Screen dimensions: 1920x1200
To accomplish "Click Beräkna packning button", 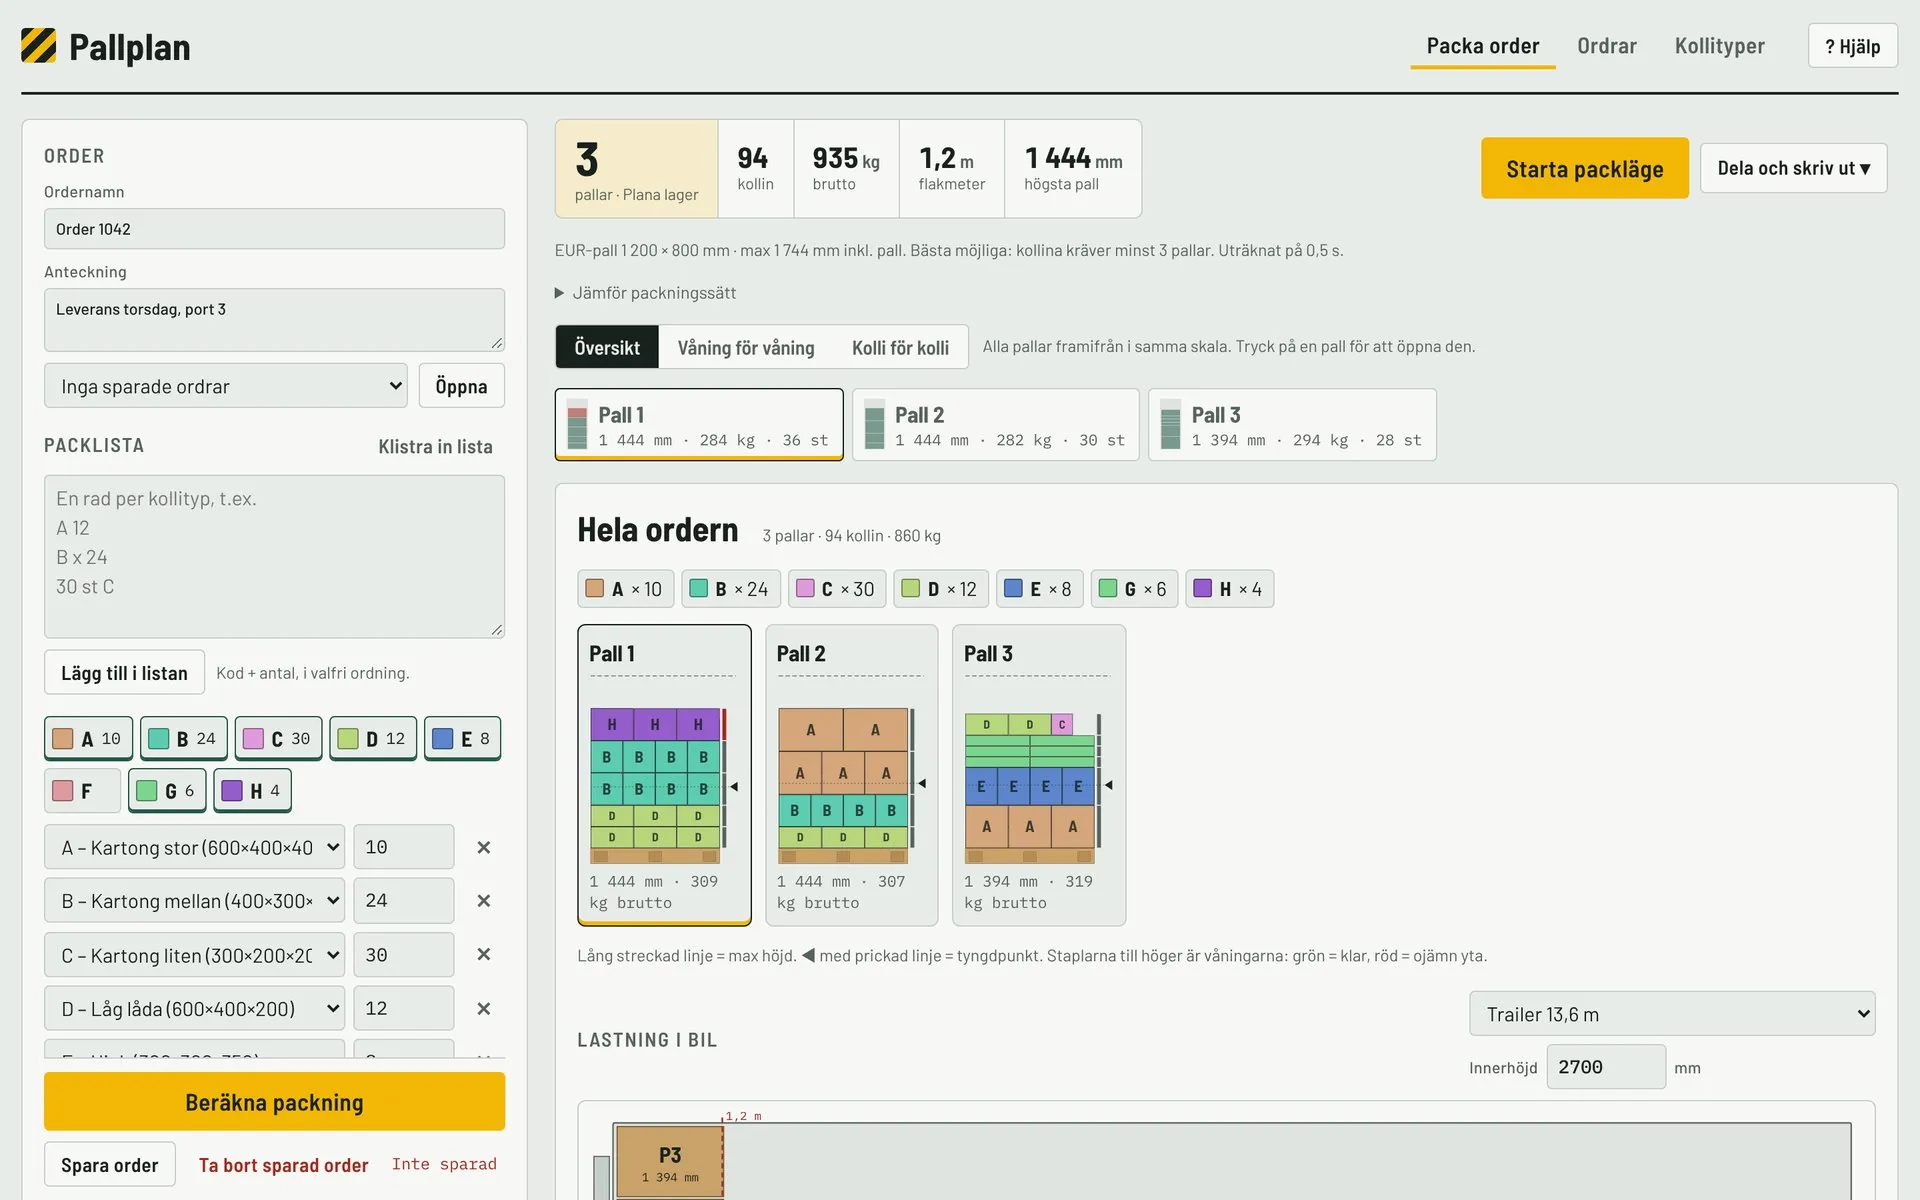I will [x=274, y=1102].
